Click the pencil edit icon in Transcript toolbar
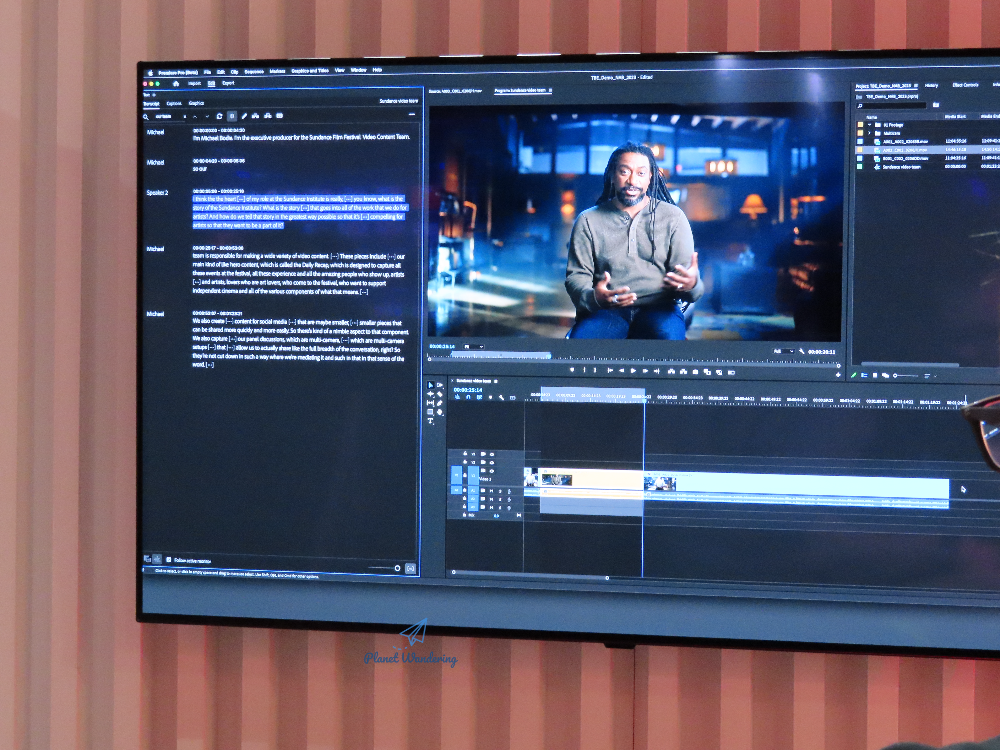Screen dimensions: 1000x750 click(x=244, y=116)
